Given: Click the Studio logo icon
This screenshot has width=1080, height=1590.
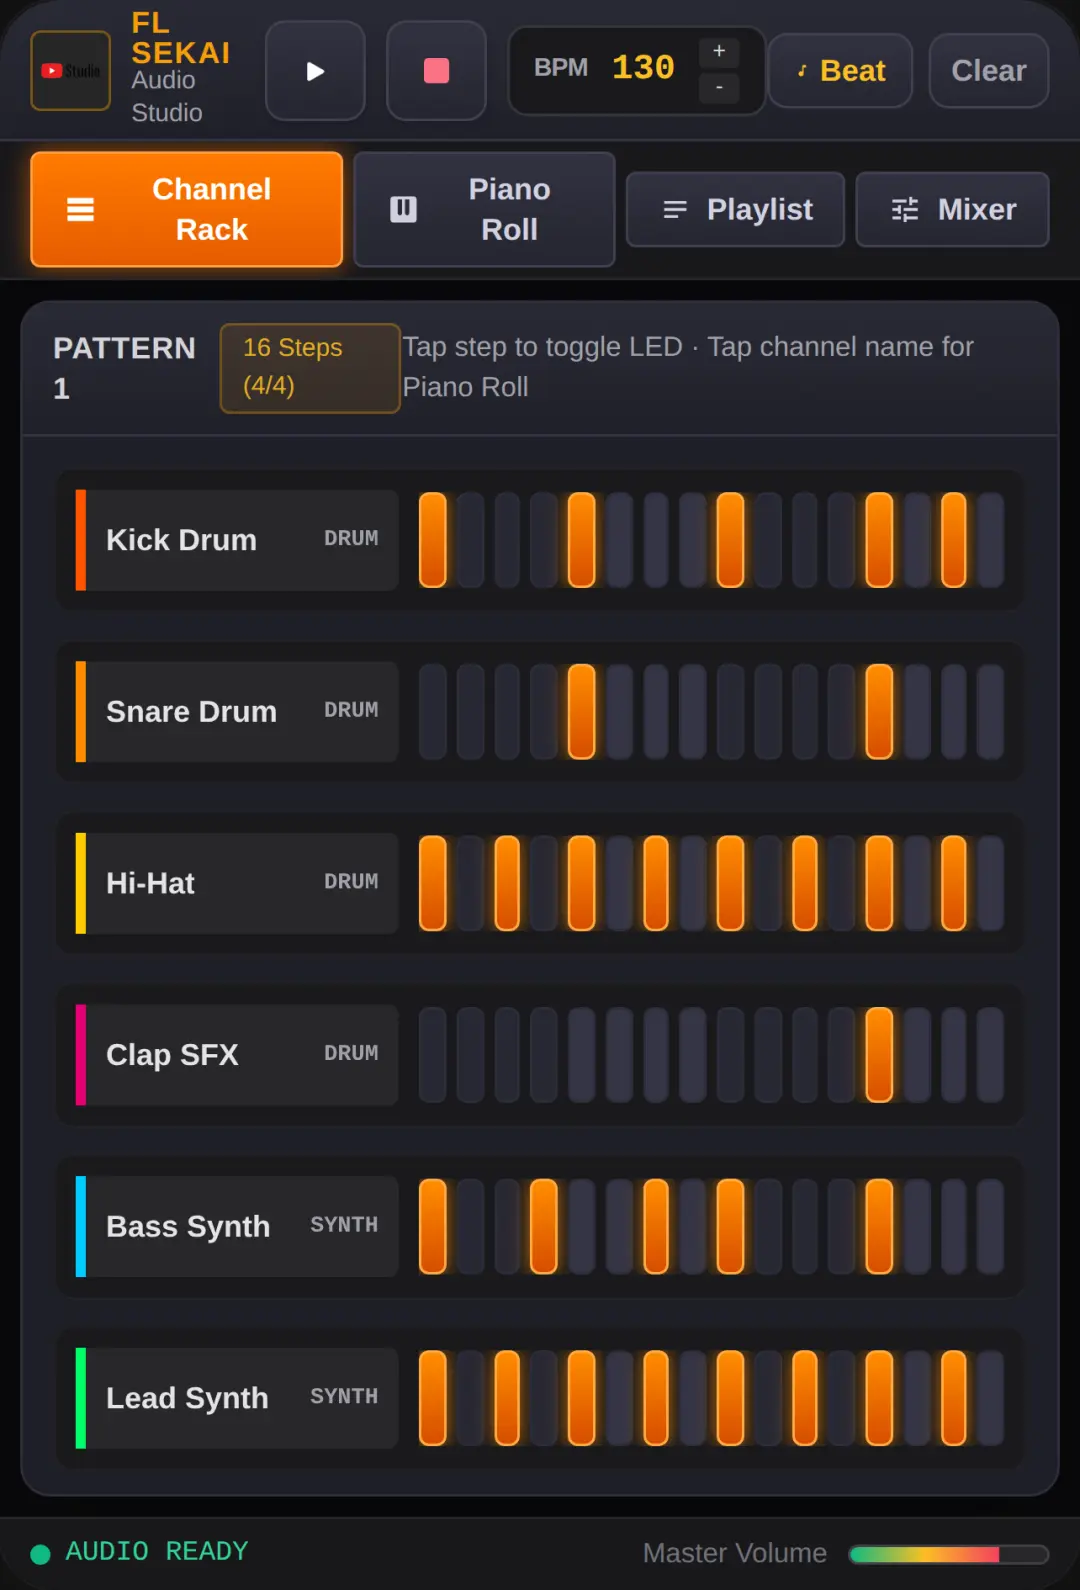Looking at the screenshot, I should point(70,71).
